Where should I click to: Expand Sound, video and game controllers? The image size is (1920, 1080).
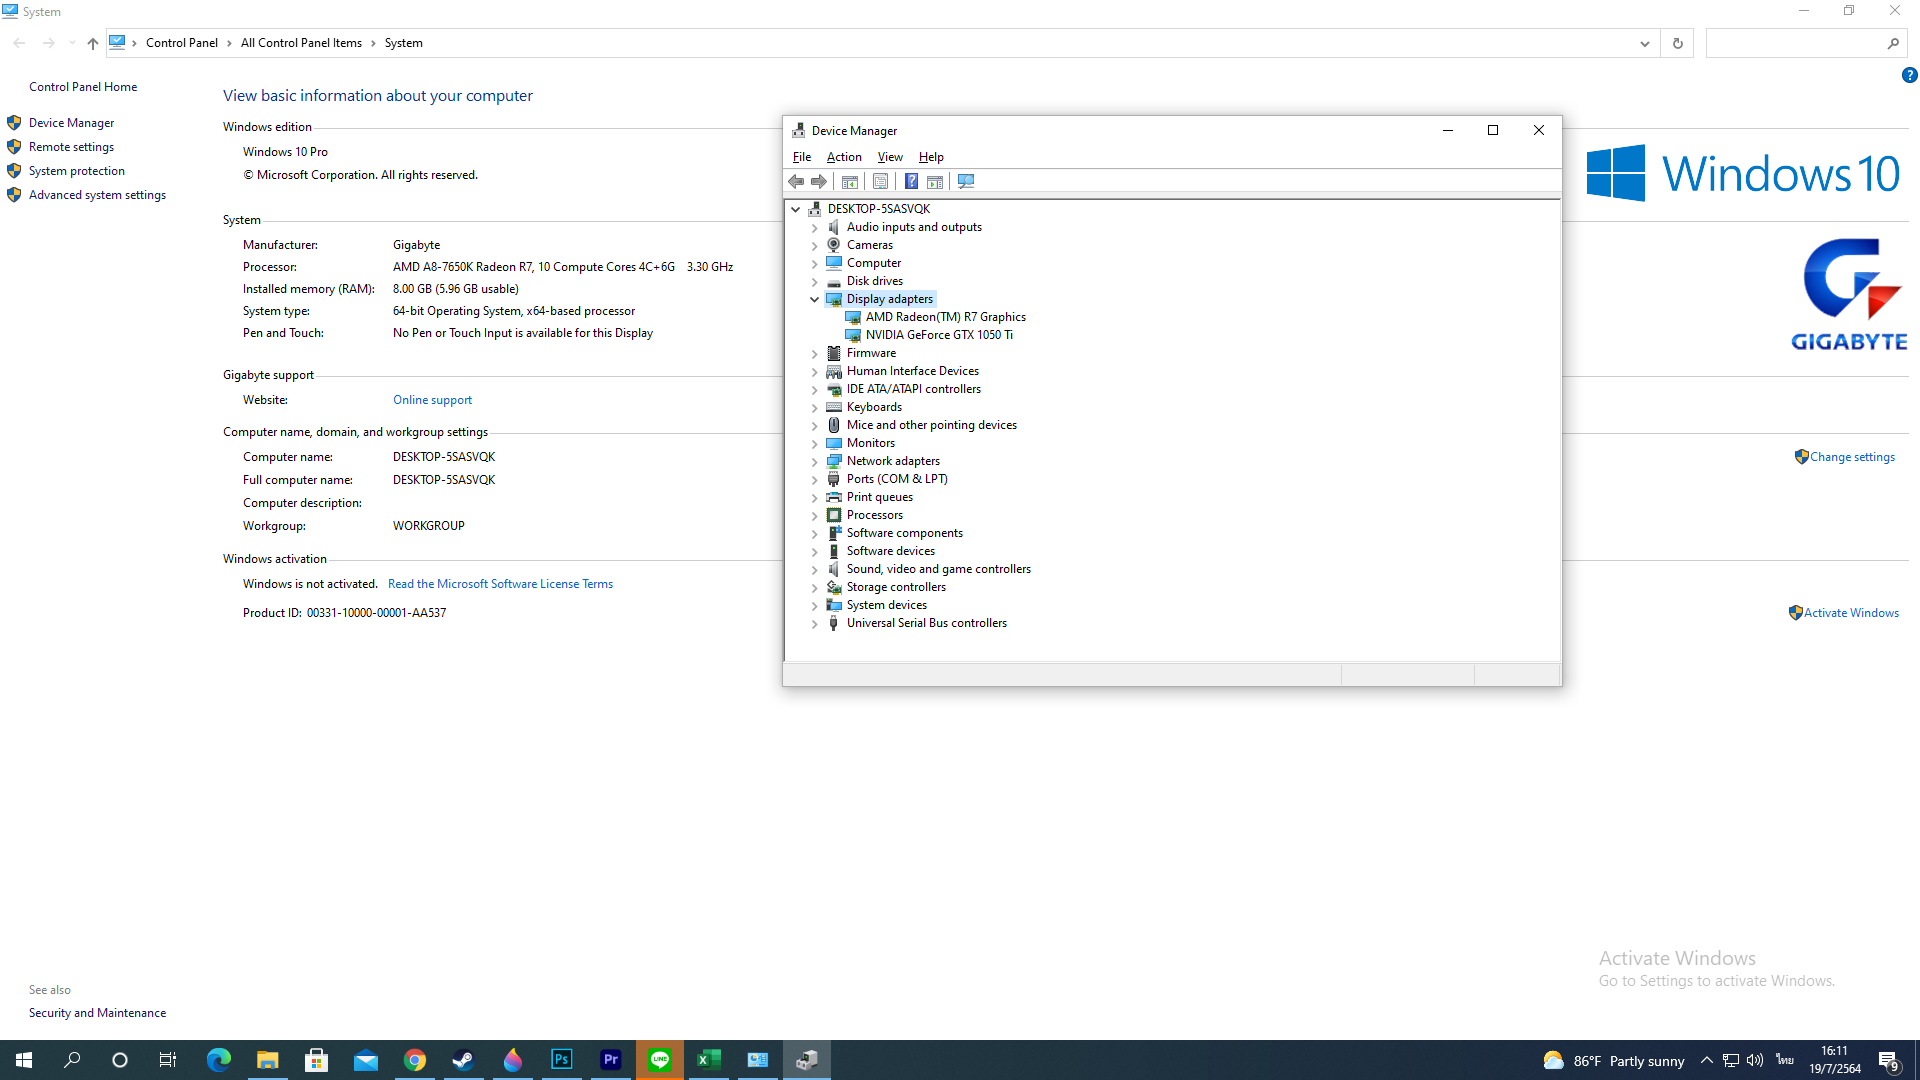pos(815,569)
